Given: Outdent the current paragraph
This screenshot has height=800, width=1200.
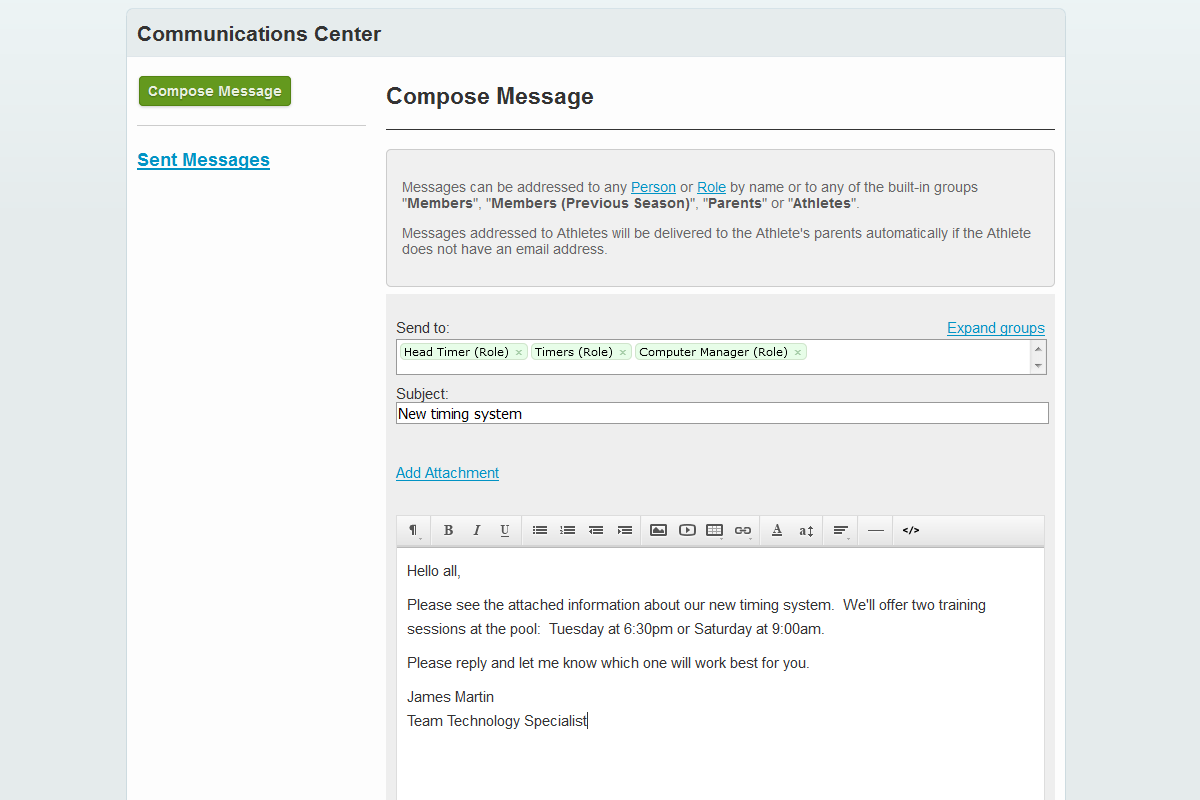Looking at the screenshot, I should [x=596, y=530].
